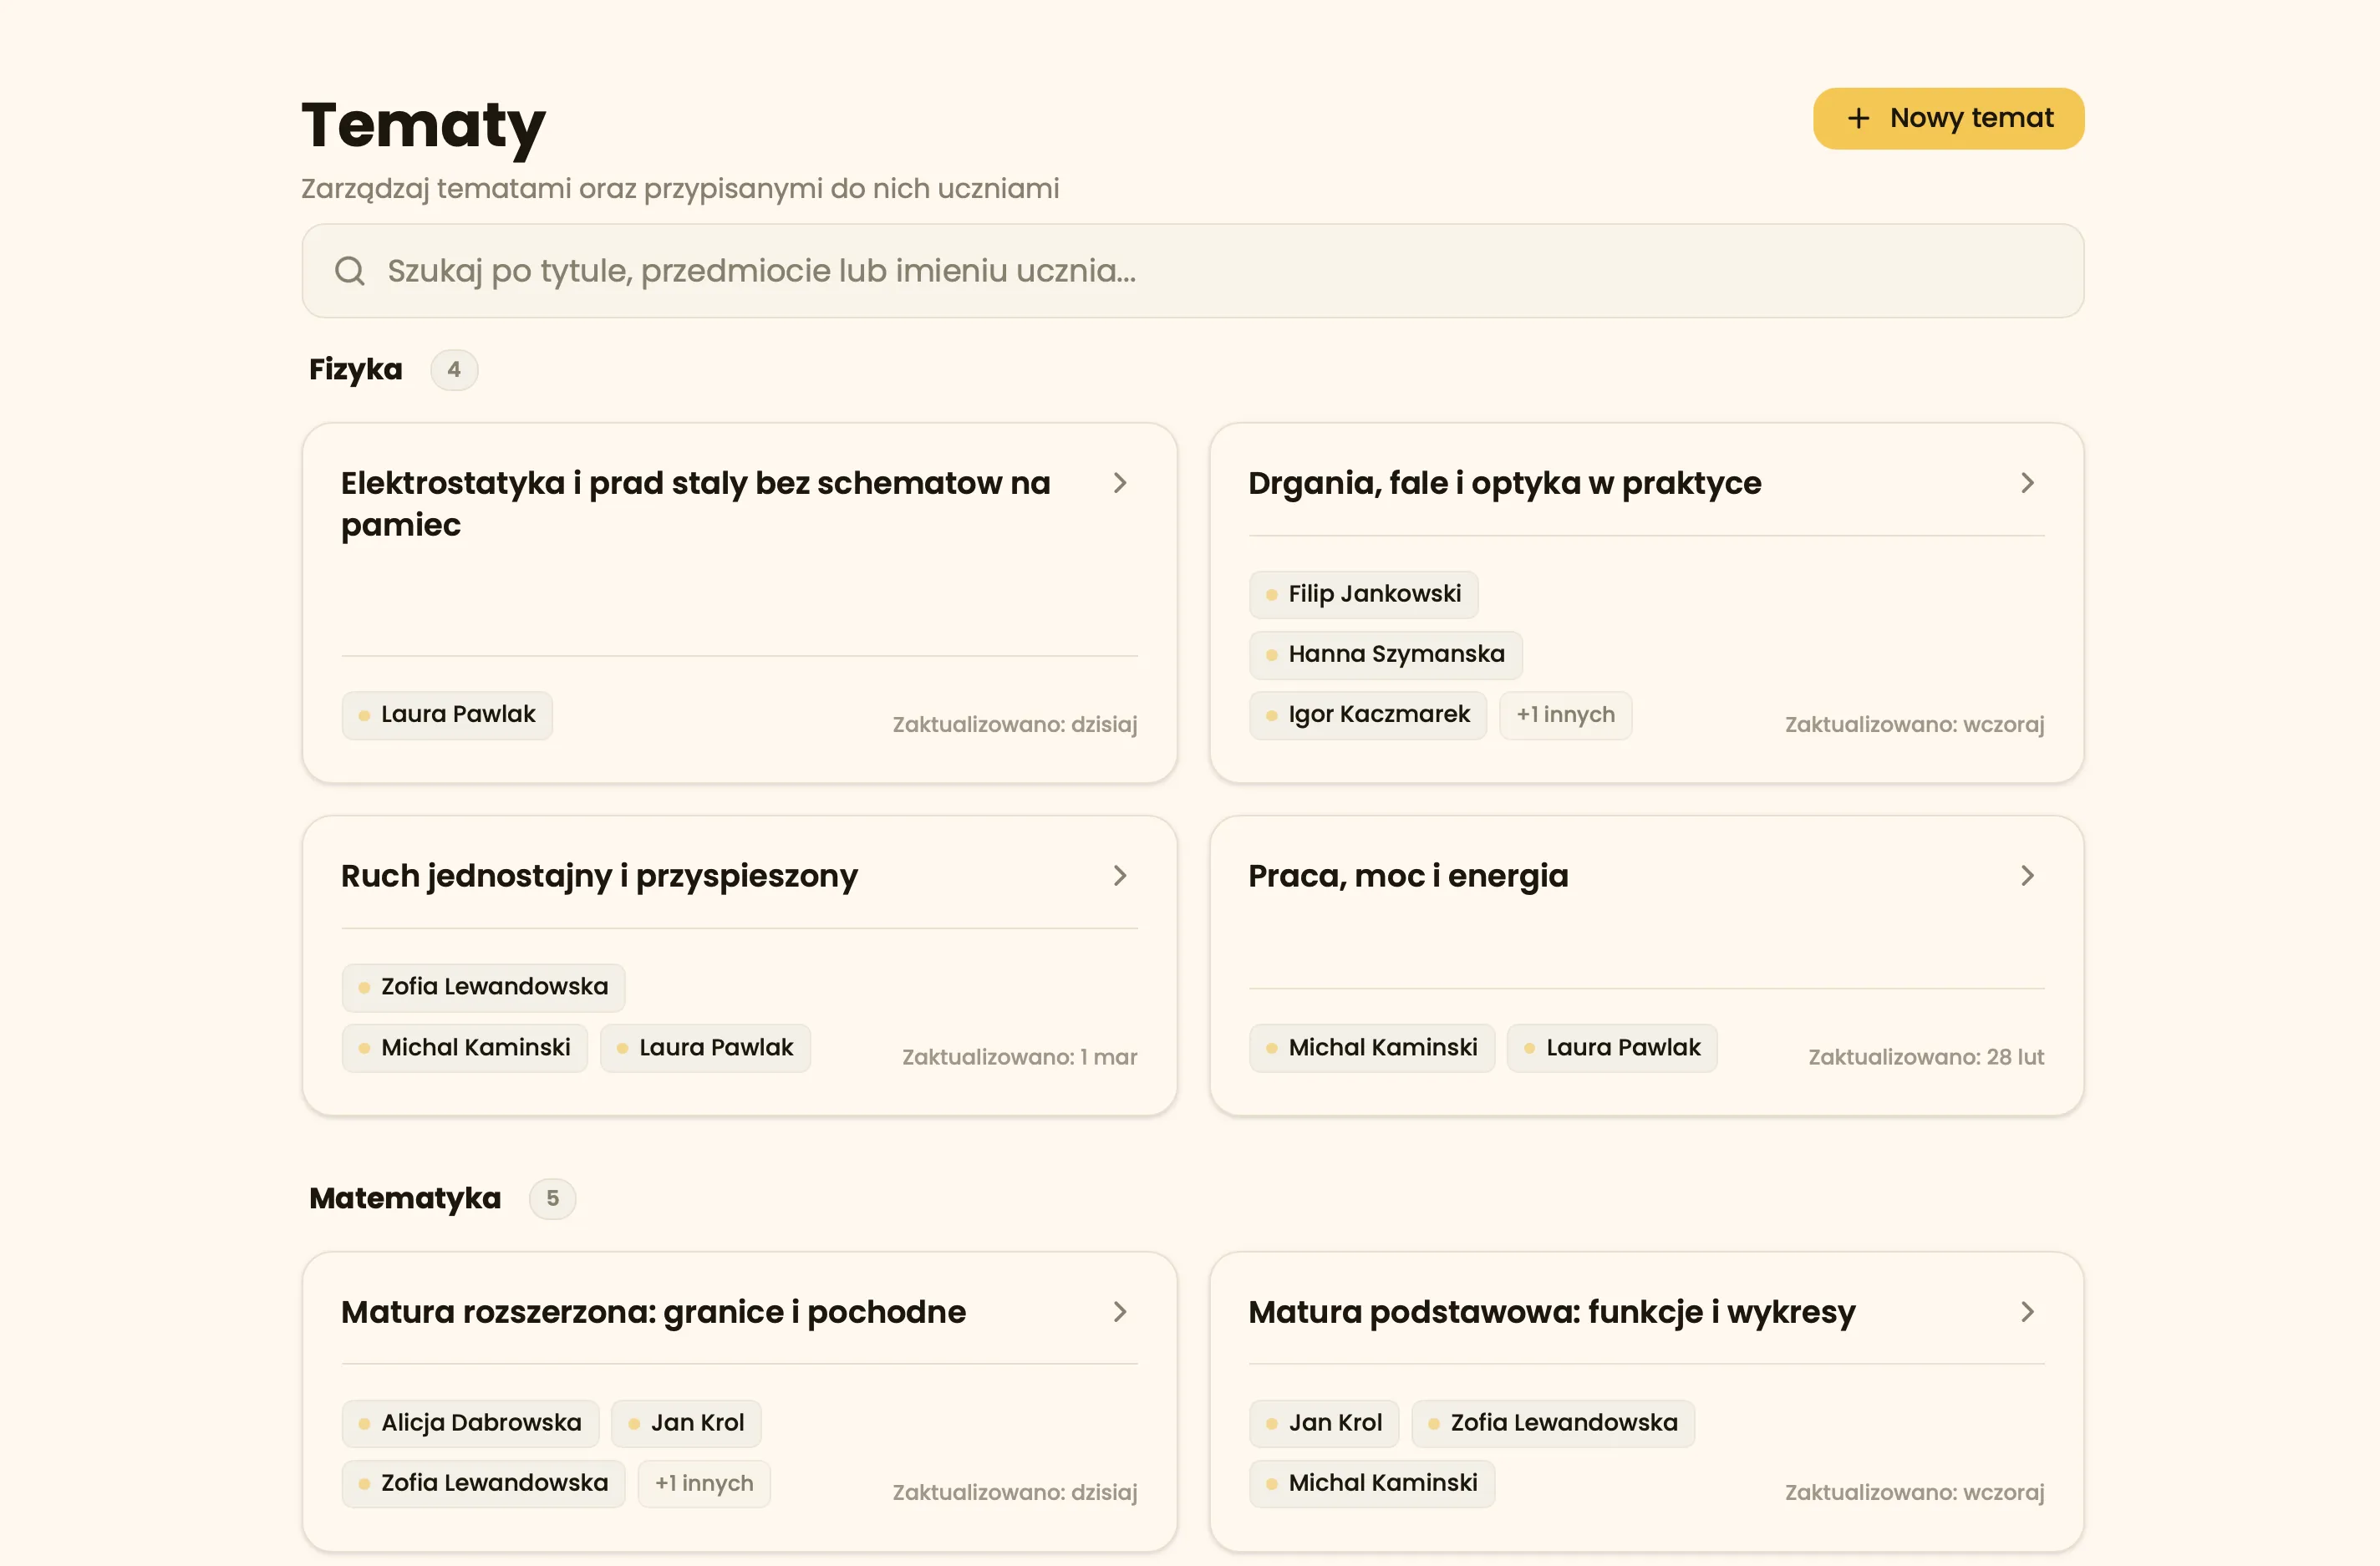Select the Laura Pawlak tag under Elektrostatyka
Viewport: 2380px width, 1566px height.
point(447,714)
